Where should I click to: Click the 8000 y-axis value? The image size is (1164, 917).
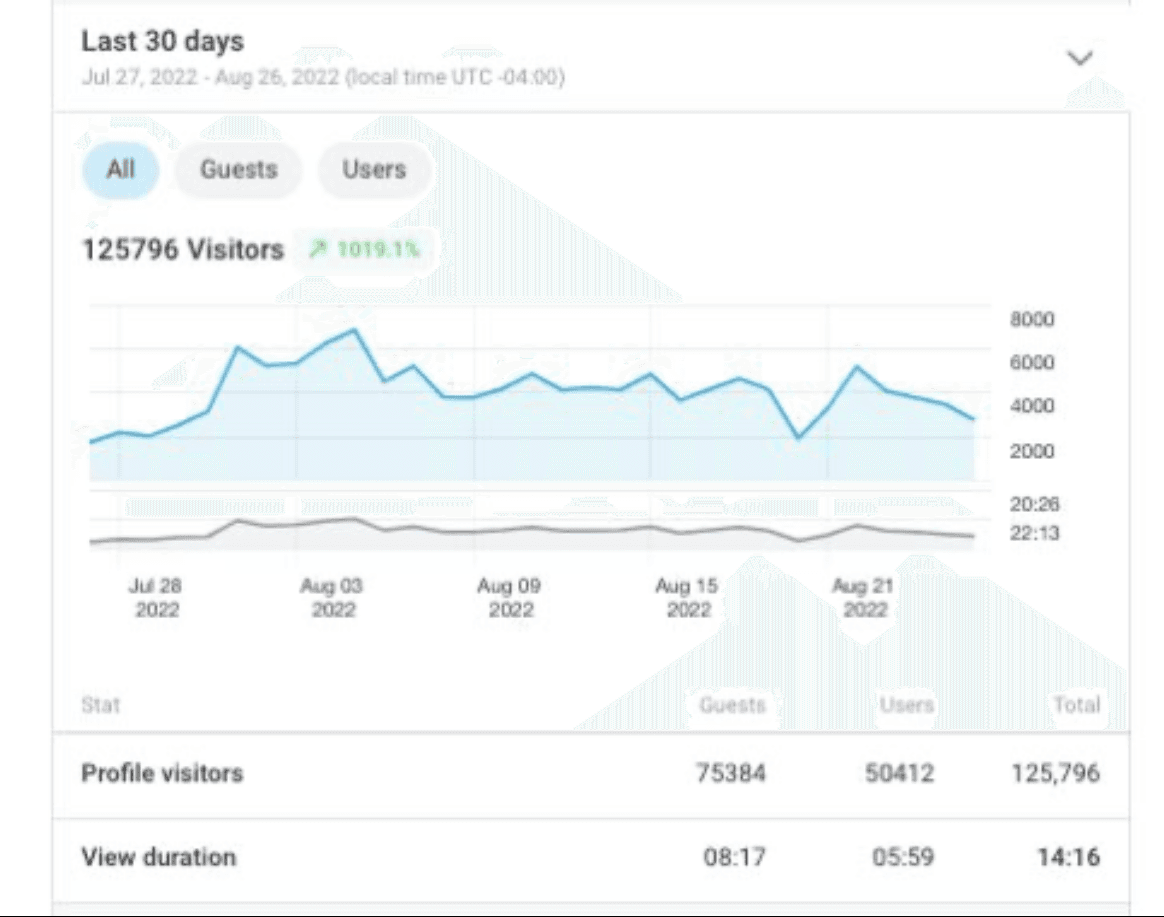click(1031, 320)
